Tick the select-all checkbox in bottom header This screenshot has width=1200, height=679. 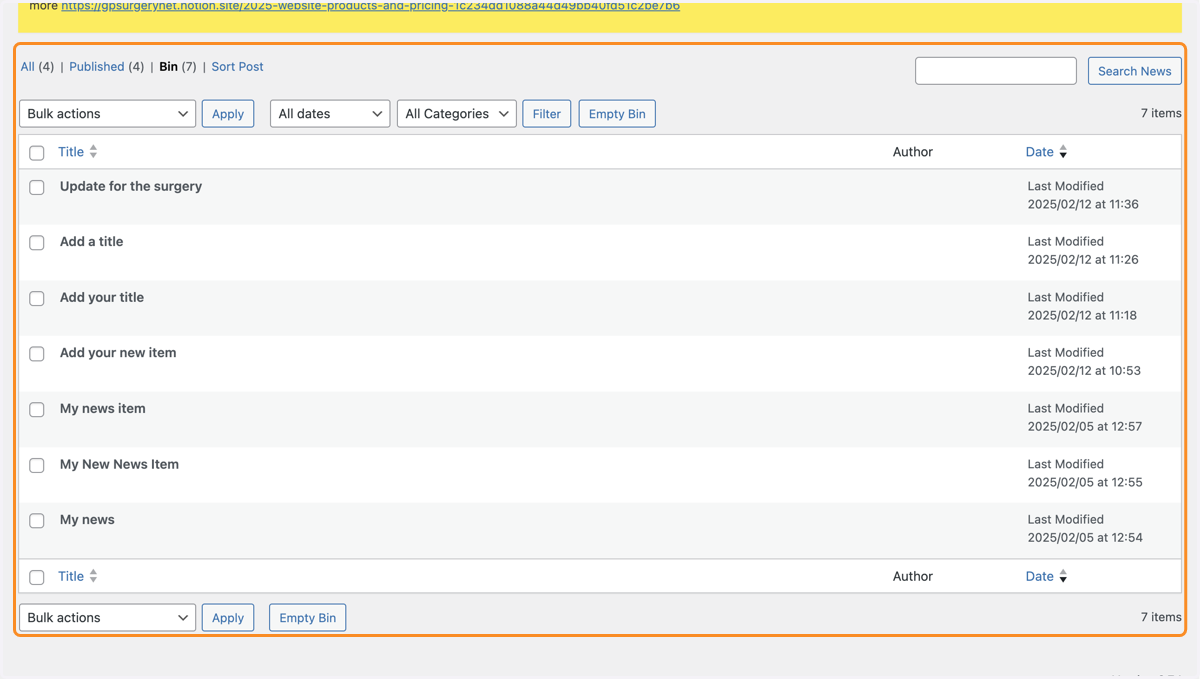point(37,577)
